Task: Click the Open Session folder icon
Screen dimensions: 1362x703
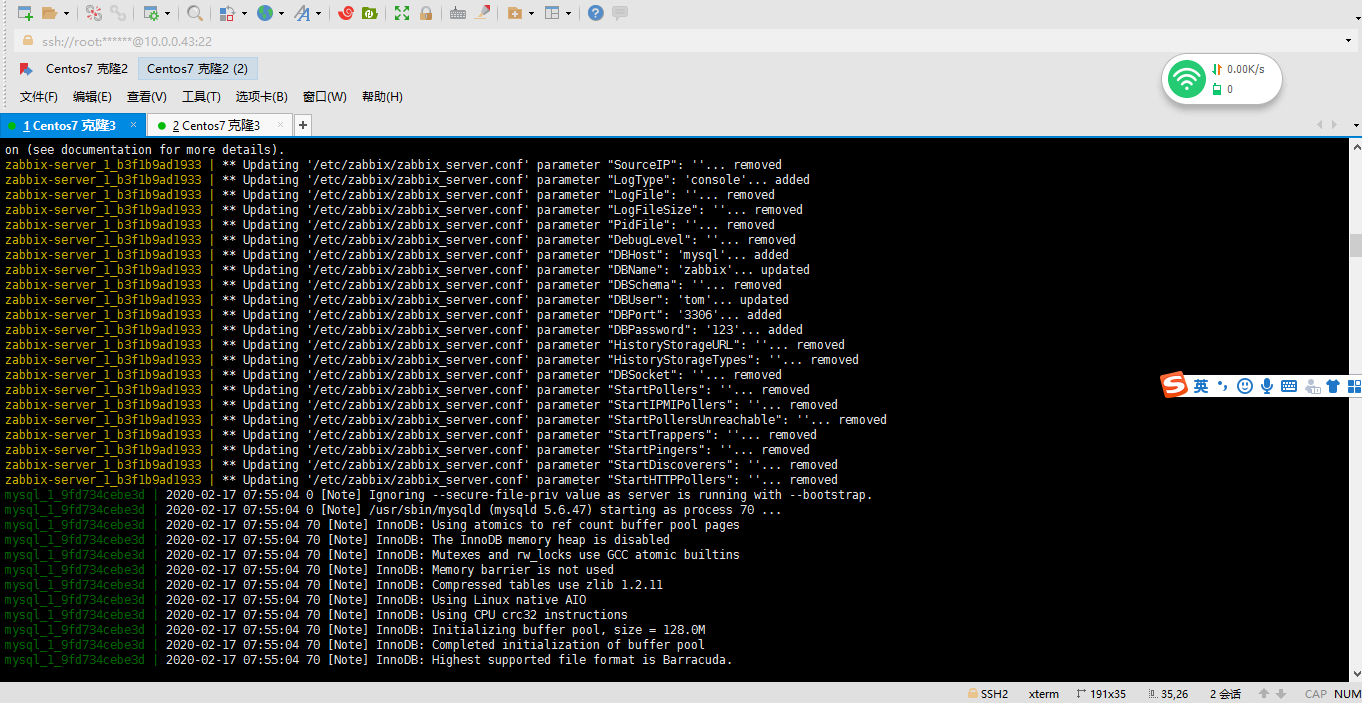Action: point(49,13)
